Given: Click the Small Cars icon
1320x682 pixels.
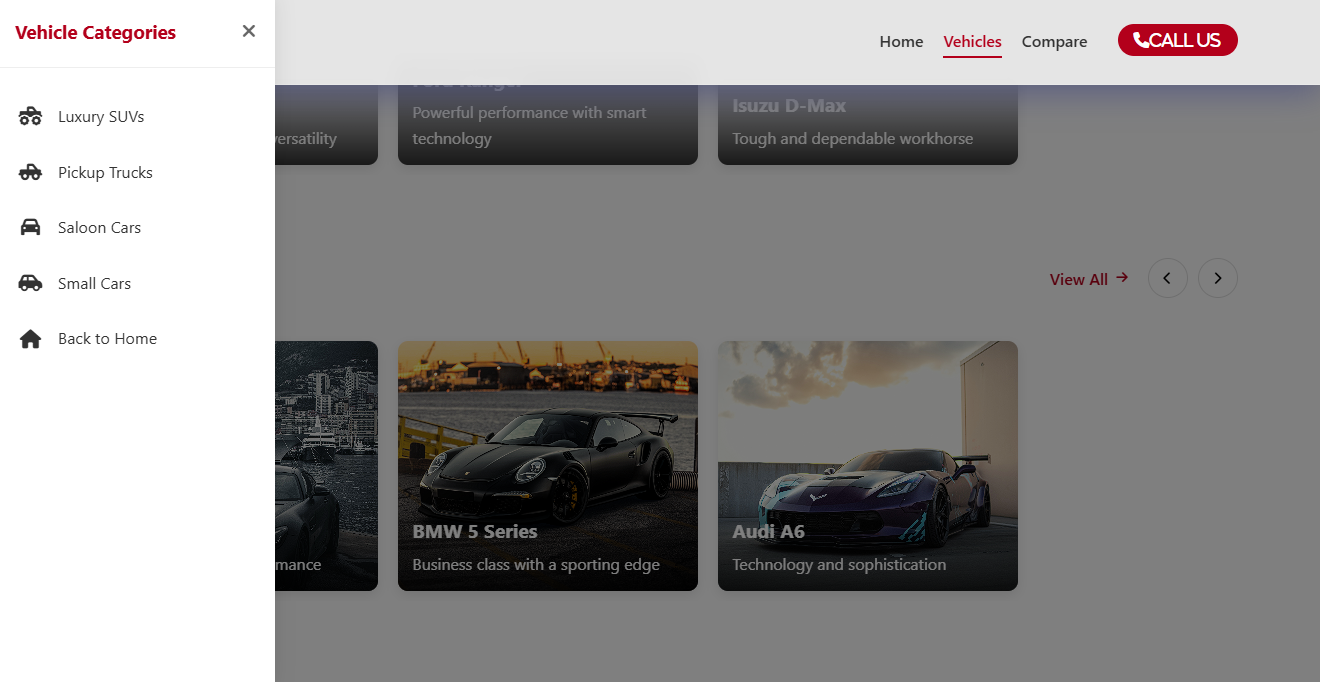Looking at the screenshot, I should [x=30, y=283].
